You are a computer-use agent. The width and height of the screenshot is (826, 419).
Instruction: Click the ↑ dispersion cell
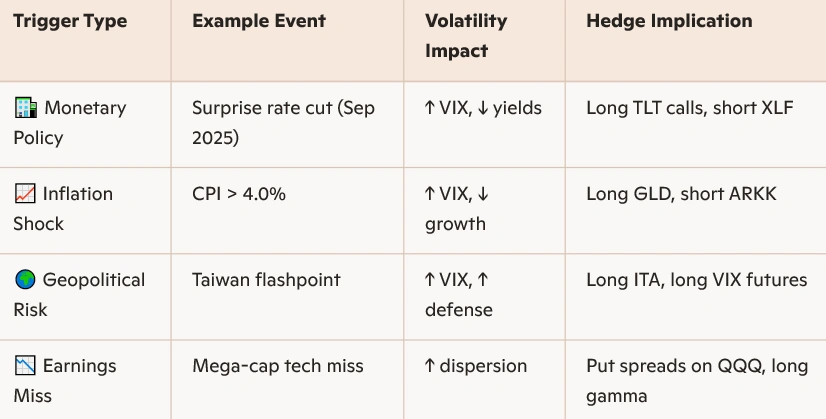point(476,366)
